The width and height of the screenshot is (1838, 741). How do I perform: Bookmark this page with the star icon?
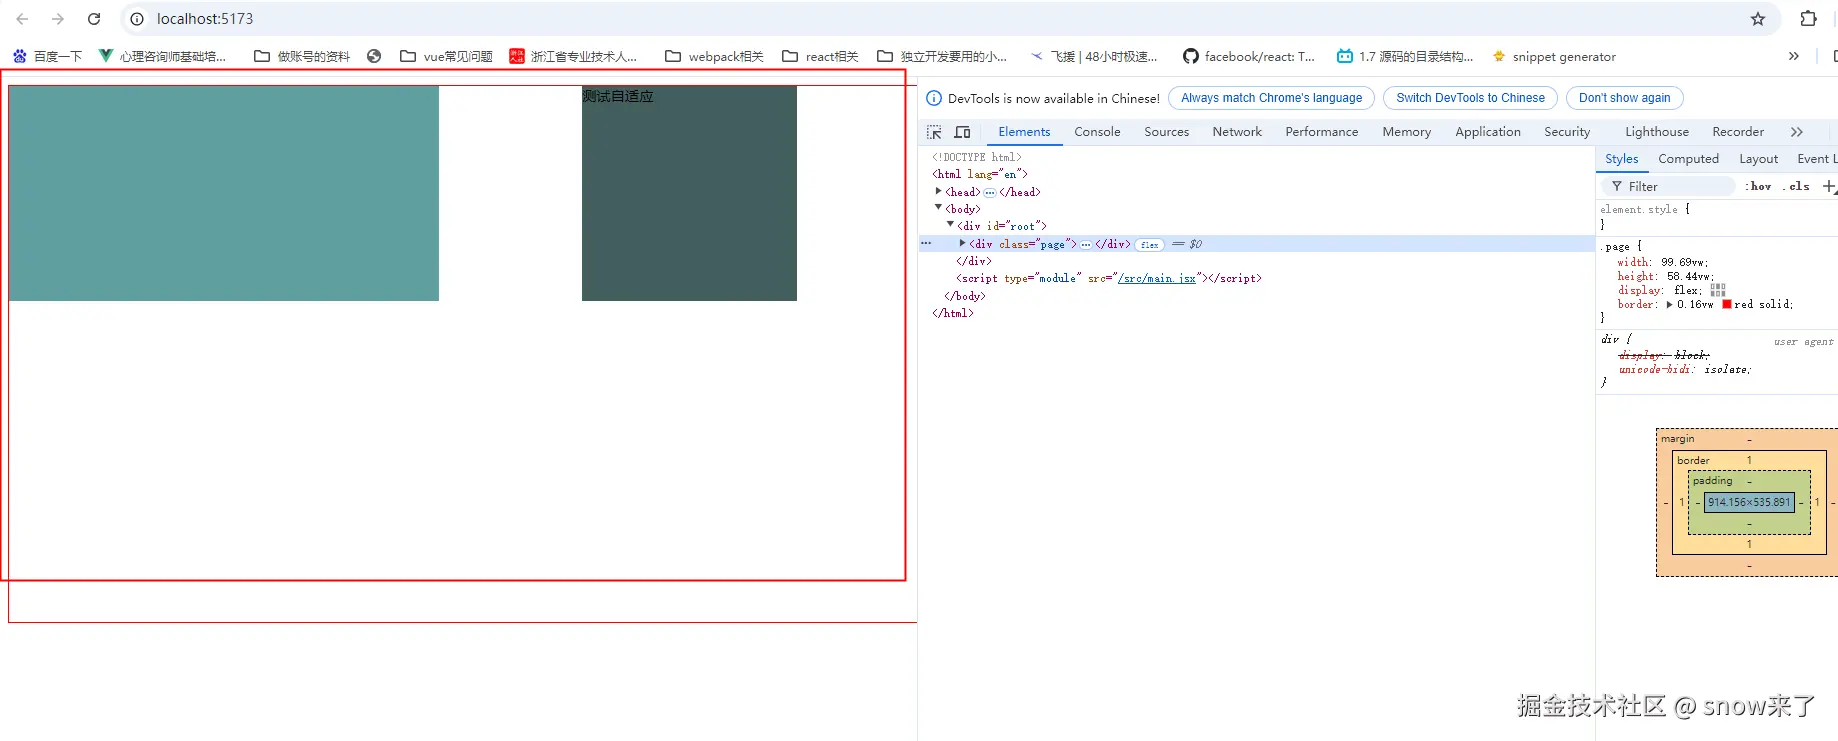click(1758, 19)
